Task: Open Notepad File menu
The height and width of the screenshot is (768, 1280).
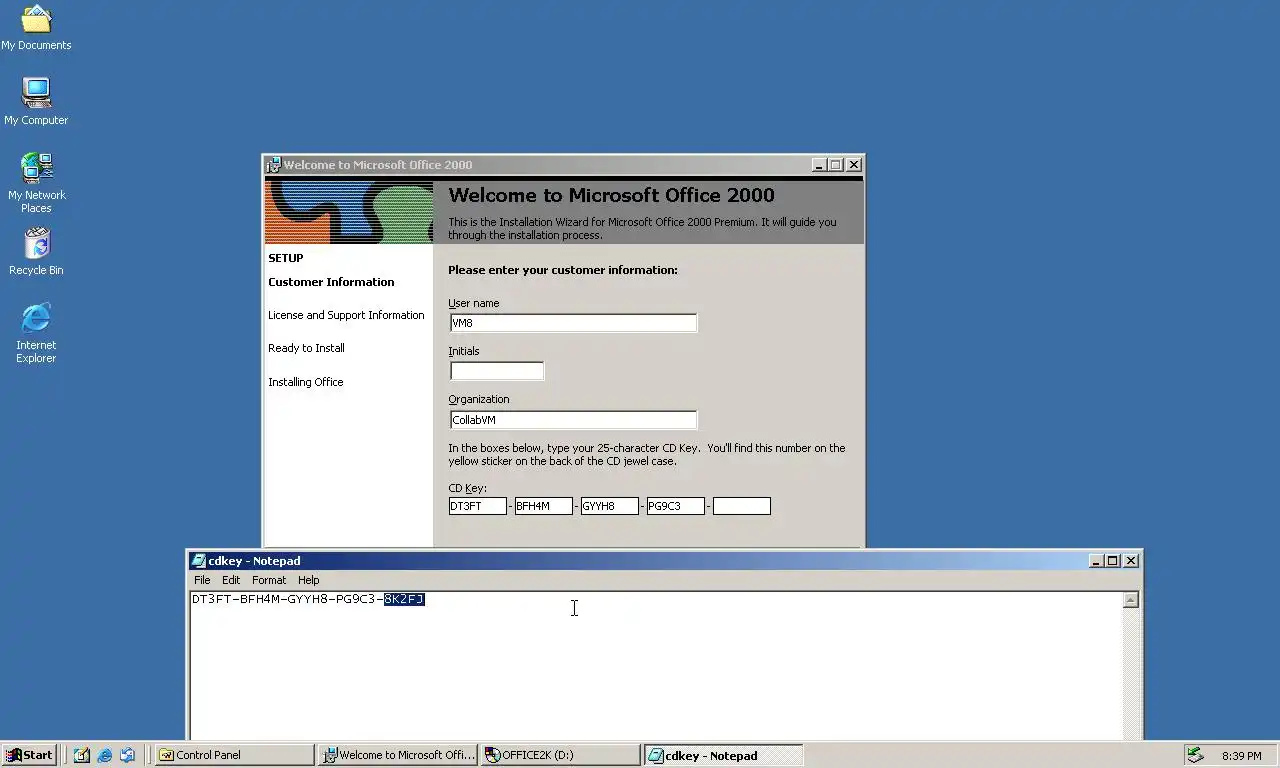Action: [x=202, y=580]
